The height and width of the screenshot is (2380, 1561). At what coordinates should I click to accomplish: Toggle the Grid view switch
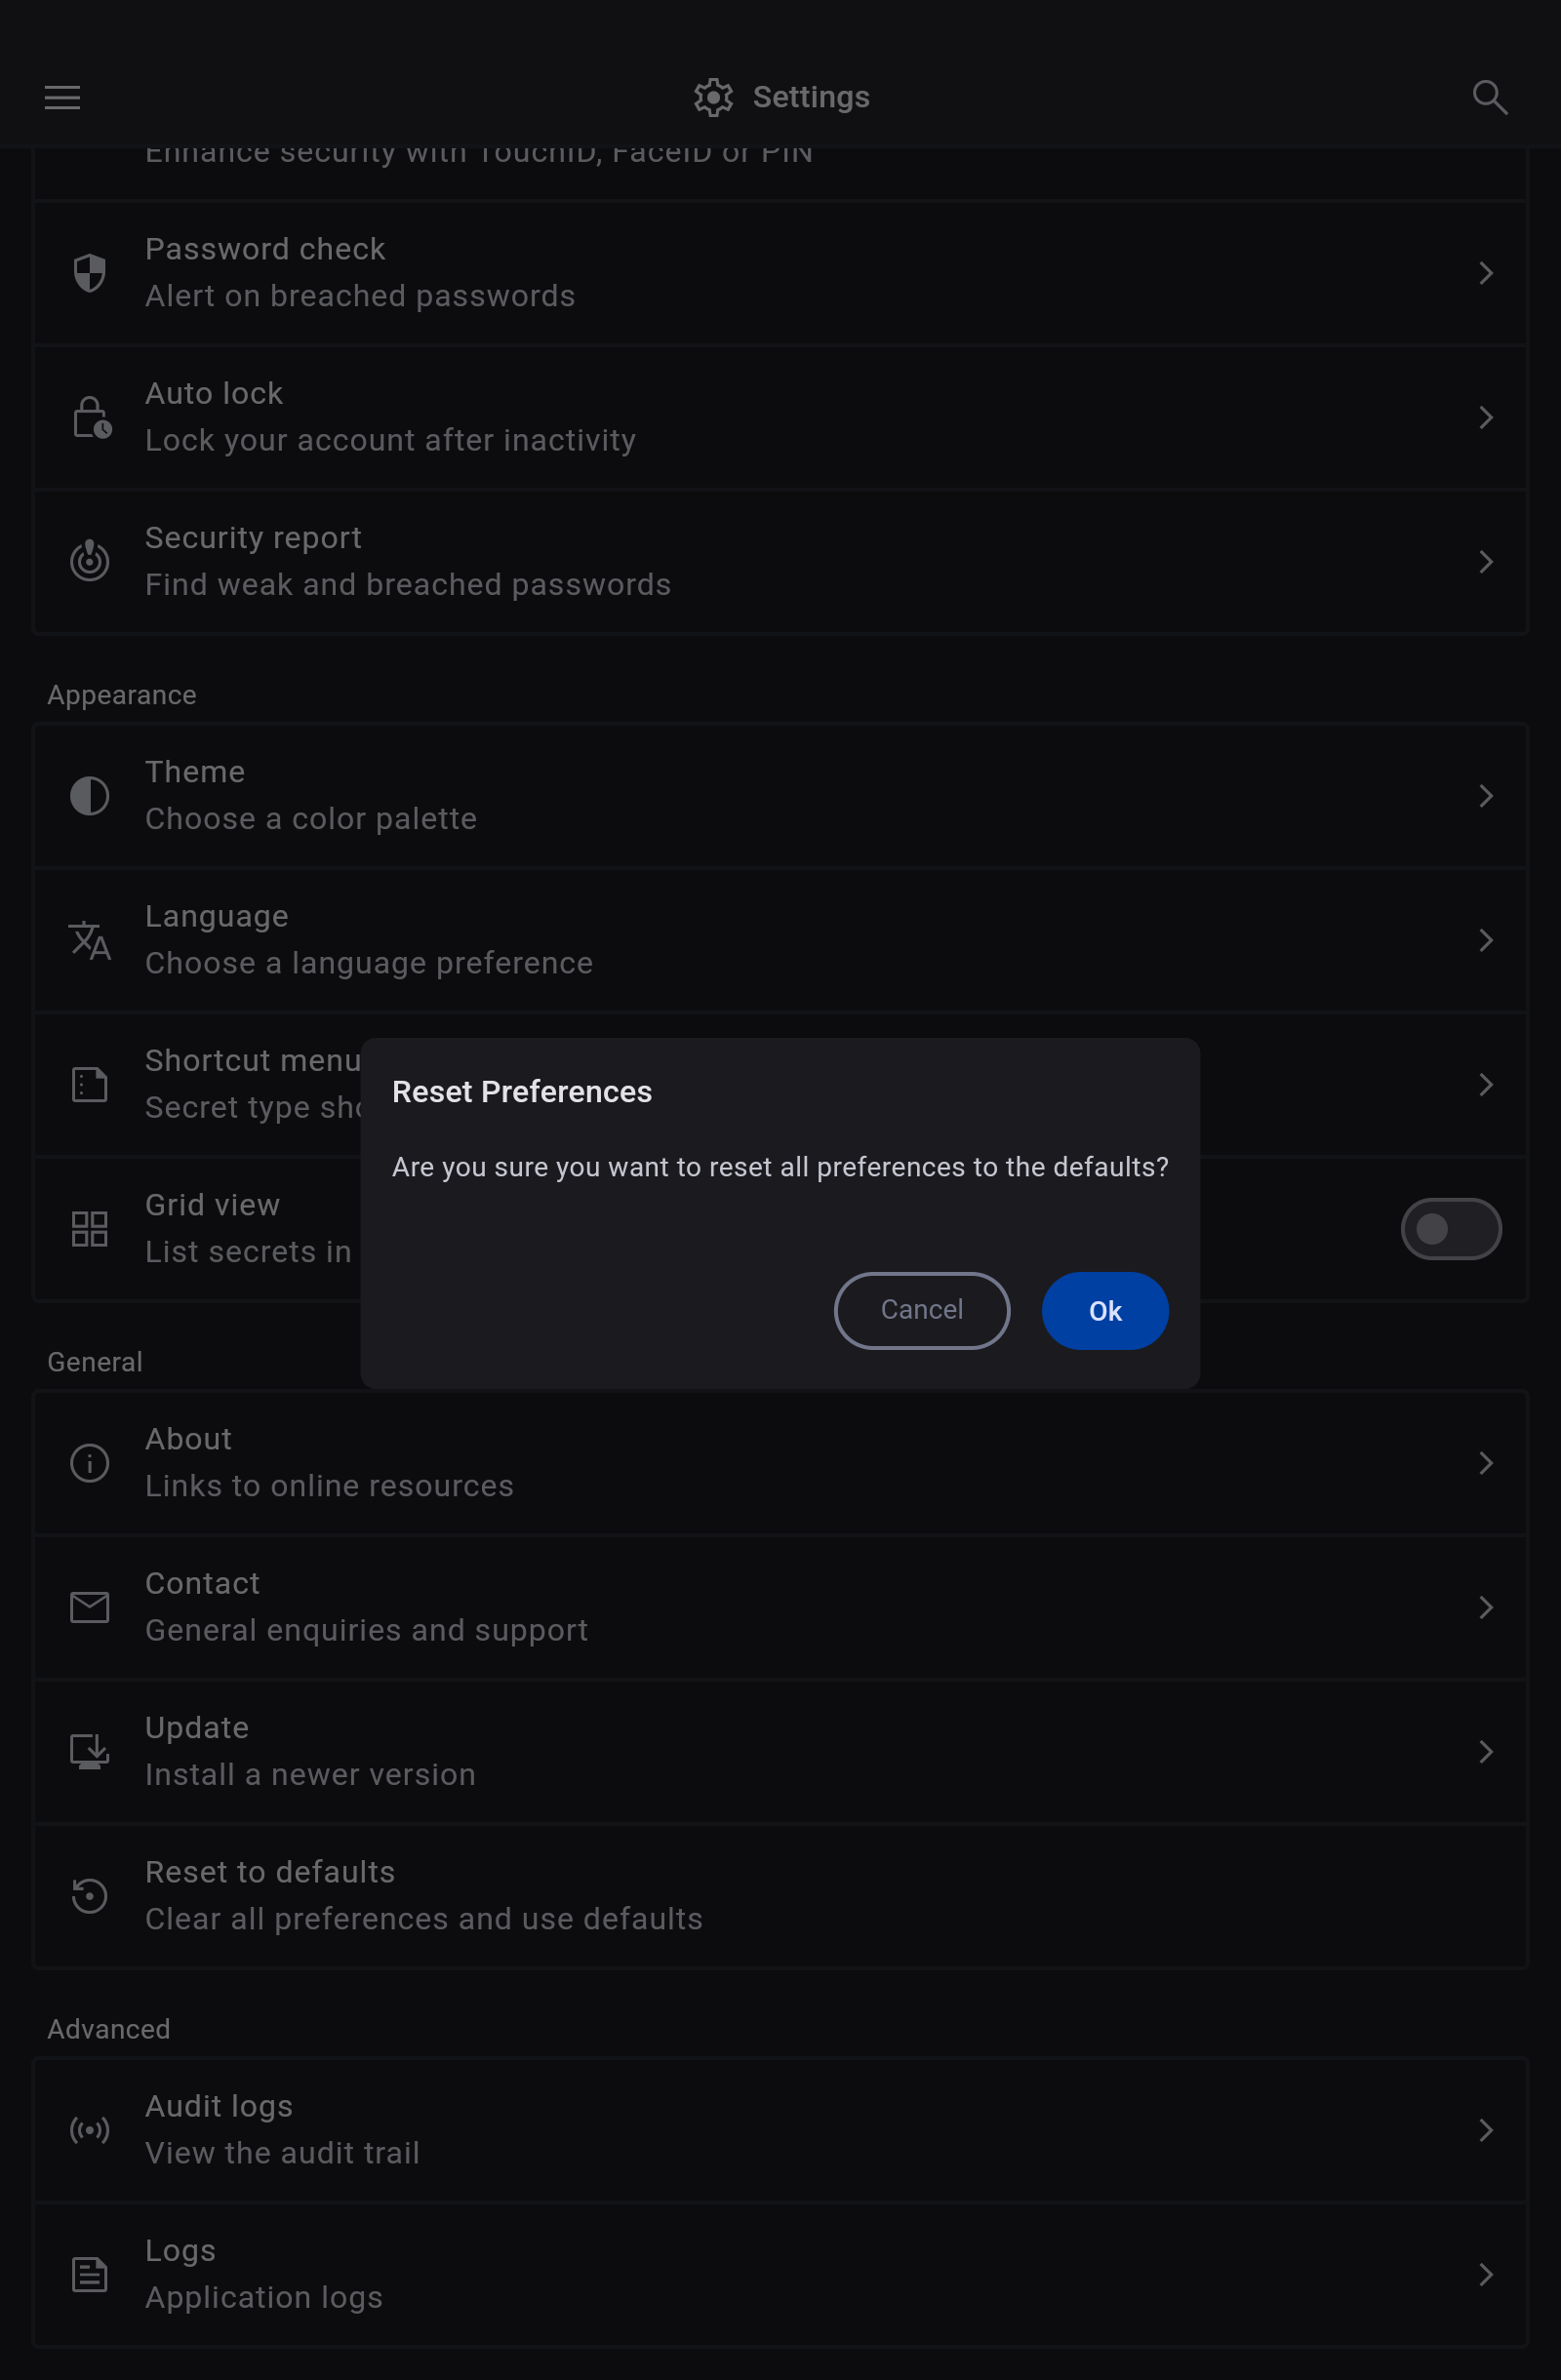point(1450,1229)
